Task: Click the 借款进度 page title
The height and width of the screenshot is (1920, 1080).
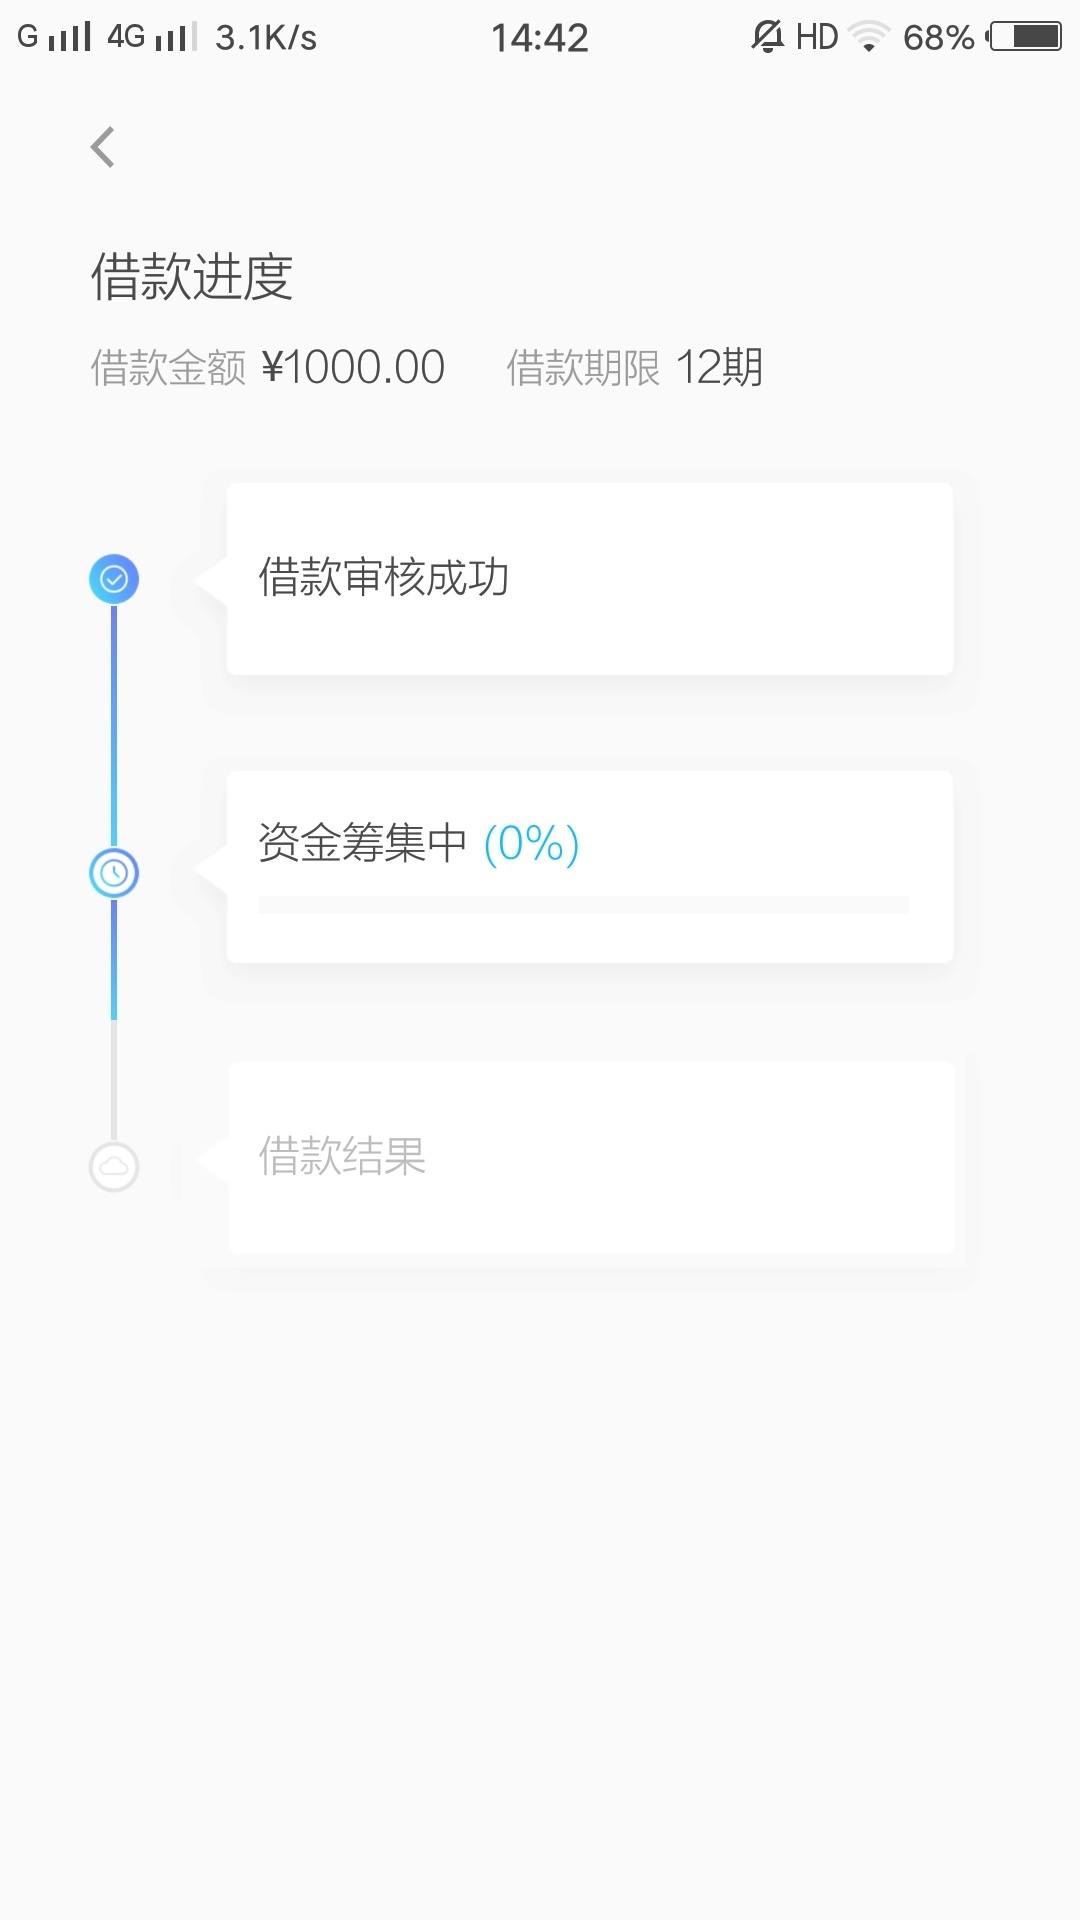Action: 192,277
